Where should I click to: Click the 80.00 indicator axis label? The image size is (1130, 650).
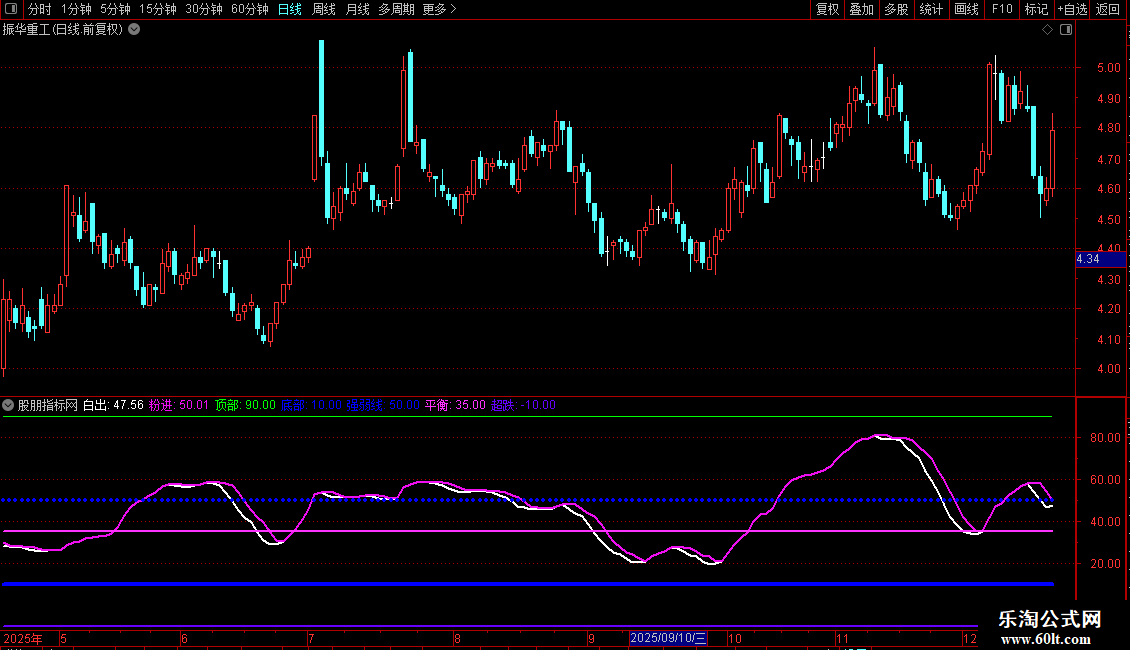1105,437
